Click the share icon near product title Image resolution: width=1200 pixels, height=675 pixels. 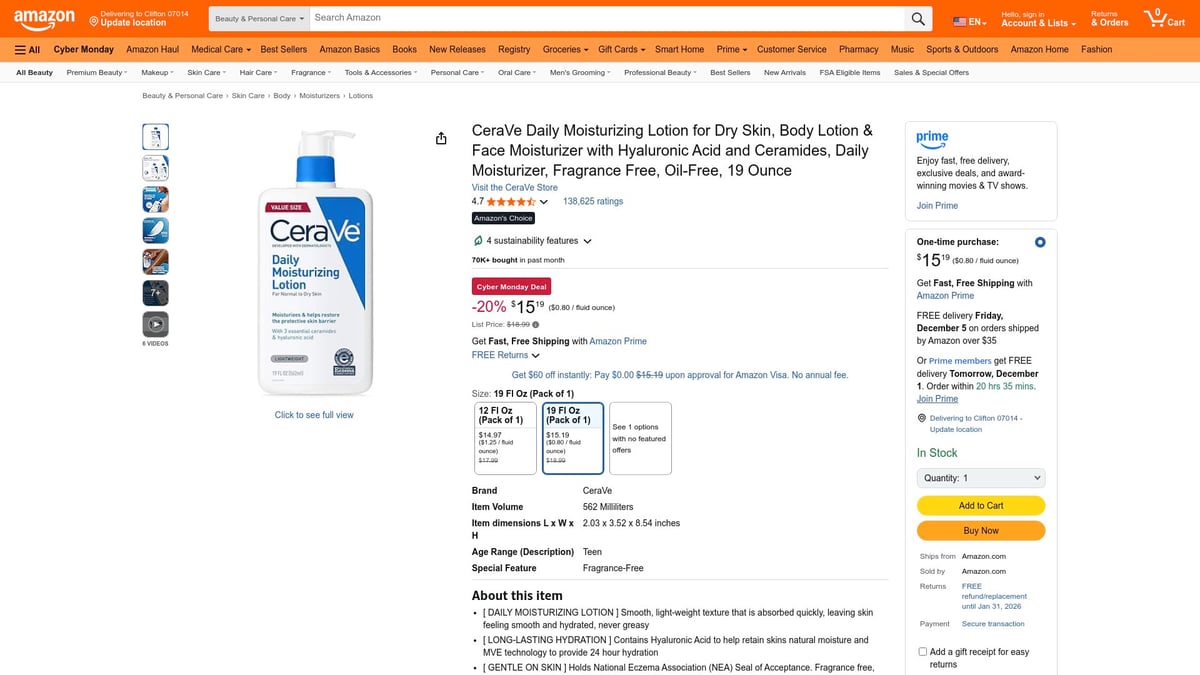coord(441,138)
